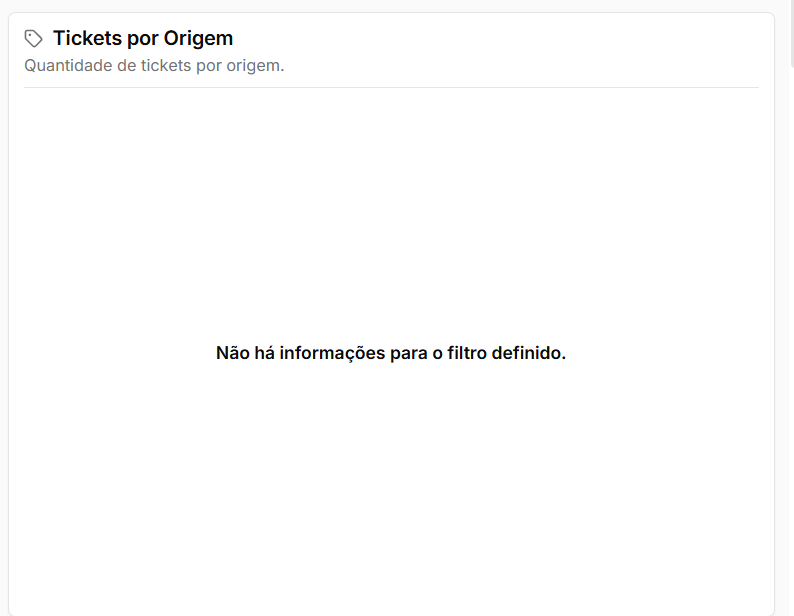Click the Não há informações empty-state message
Screen dimensions: 794x616
click(x=390, y=353)
